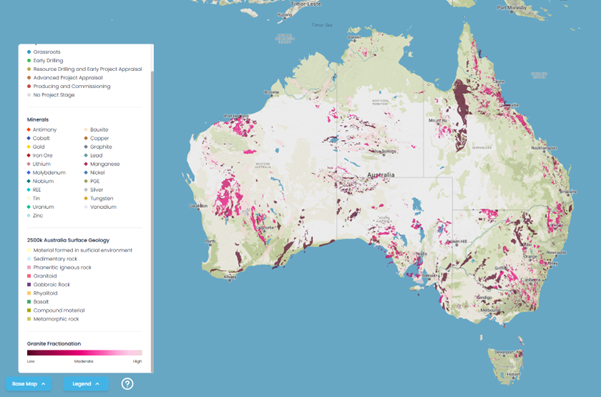Click the PGE mineral icon
The height and width of the screenshot is (397, 601).
(x=86, y=181)
